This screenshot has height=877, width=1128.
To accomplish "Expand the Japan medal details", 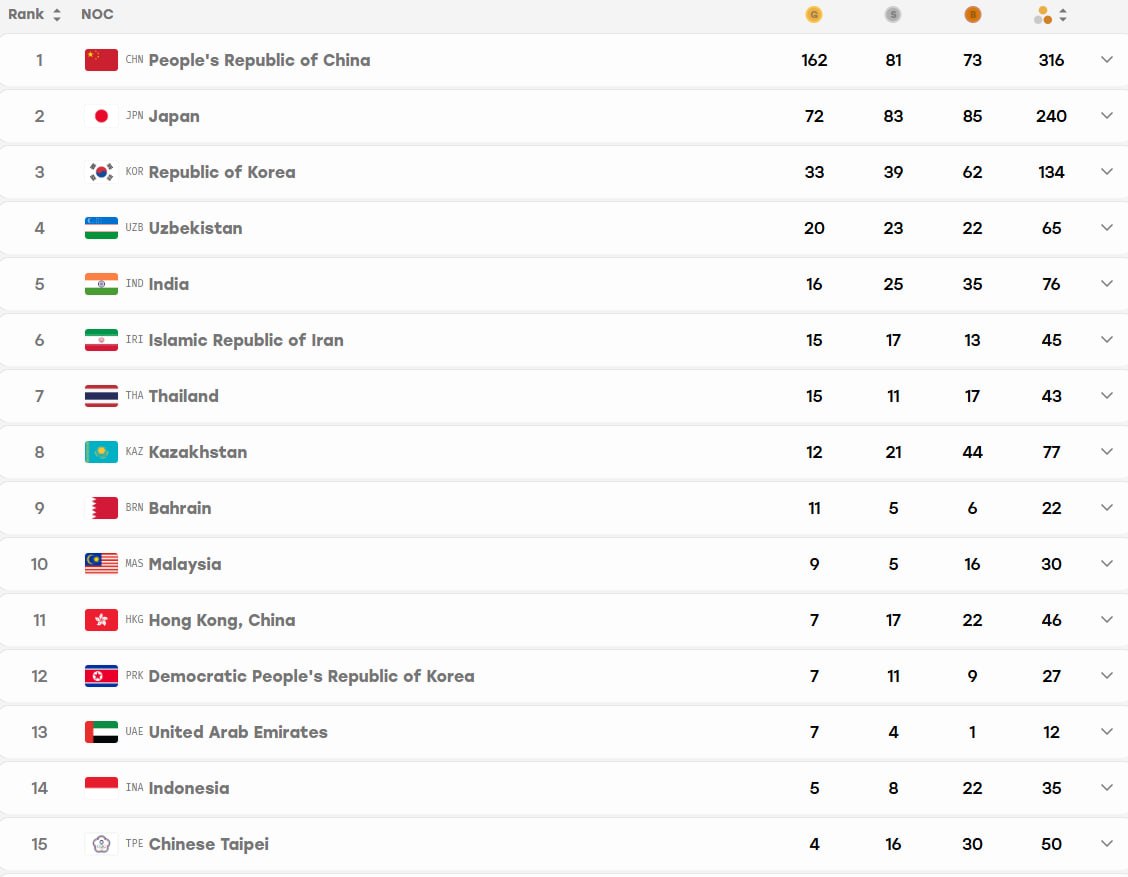I will [1106, 116].
